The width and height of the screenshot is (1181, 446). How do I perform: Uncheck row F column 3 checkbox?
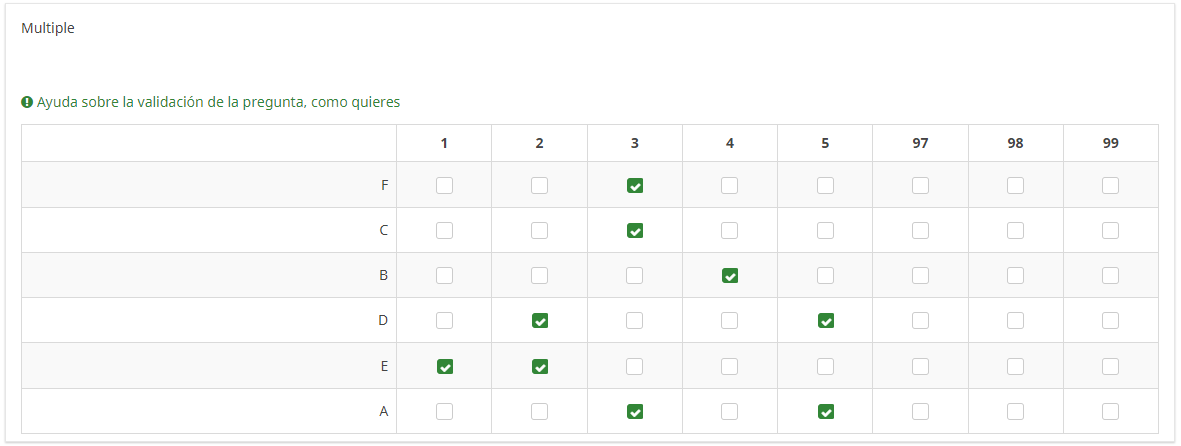(x=635, y=185)
